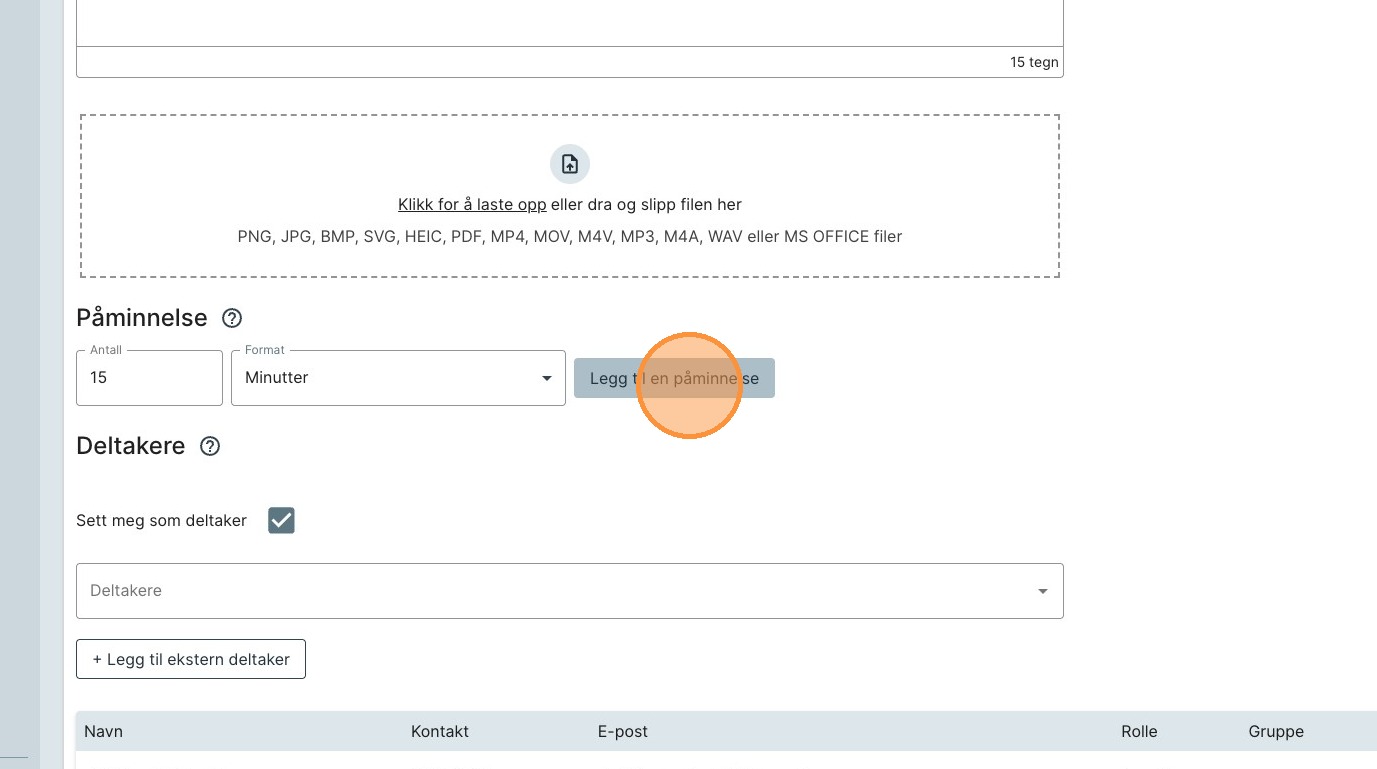Viewport: 1377px width, 769px height.
Task: Click the Sett meg som deltaker label
Action: [161, 520]
